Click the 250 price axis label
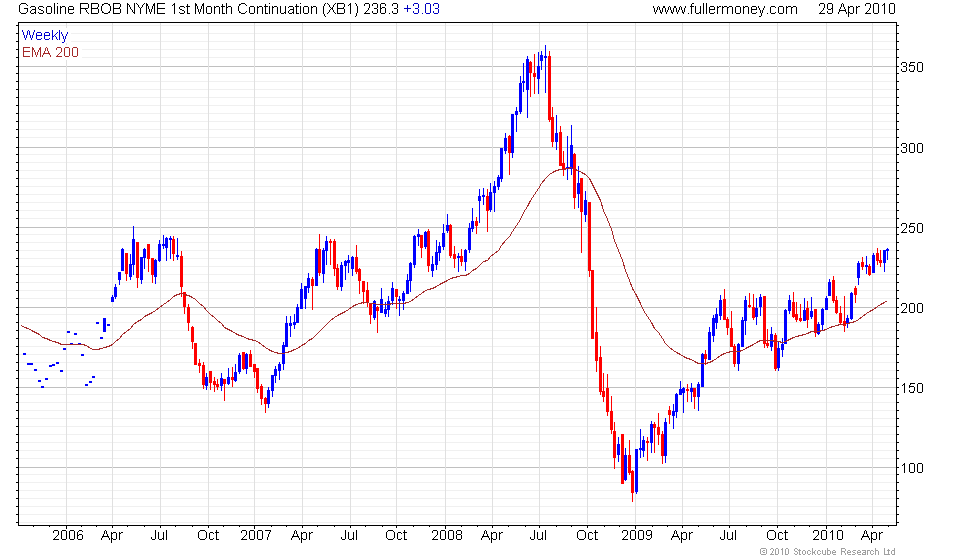This screenshot has width=980, height=560. tap(911, 228)
